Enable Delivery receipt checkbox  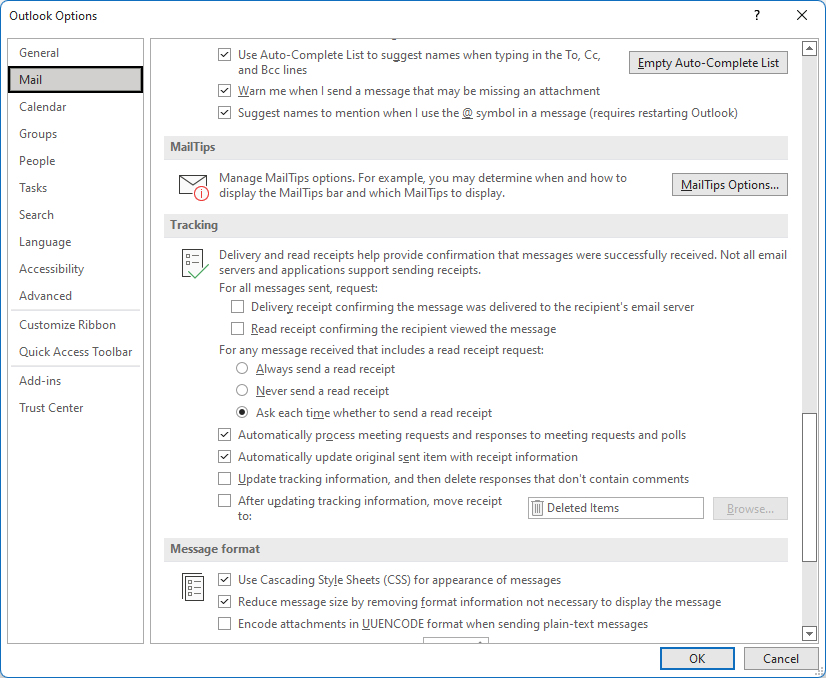(238, 307)
